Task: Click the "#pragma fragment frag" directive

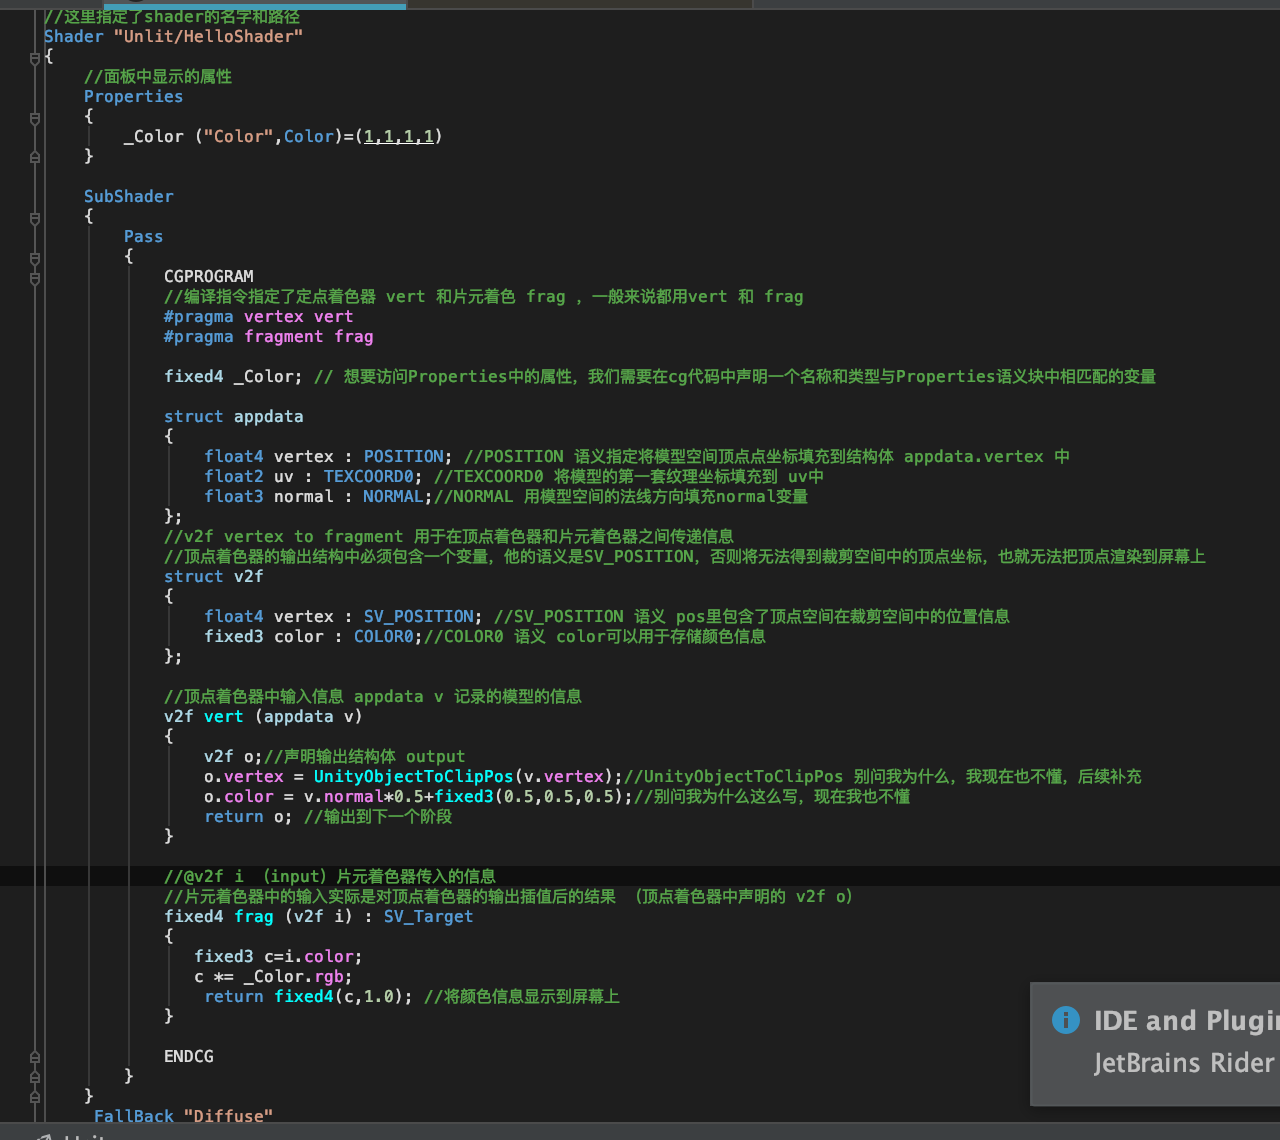Action: click(x=268, y=336)
